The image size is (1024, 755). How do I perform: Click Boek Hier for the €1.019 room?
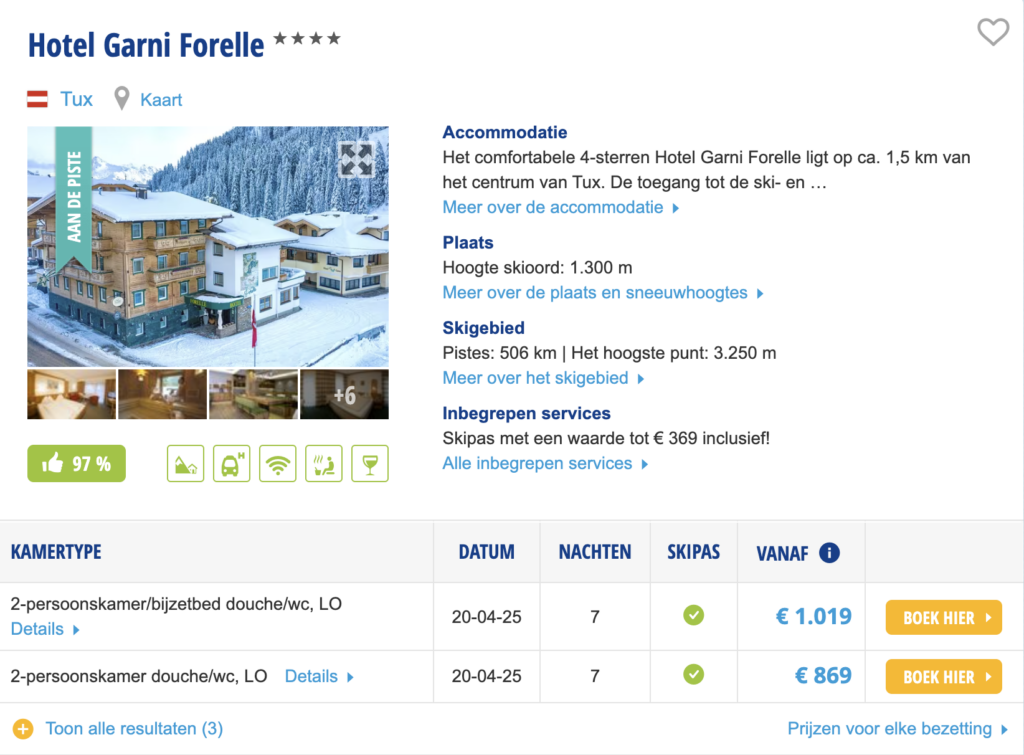coord(943,618)
